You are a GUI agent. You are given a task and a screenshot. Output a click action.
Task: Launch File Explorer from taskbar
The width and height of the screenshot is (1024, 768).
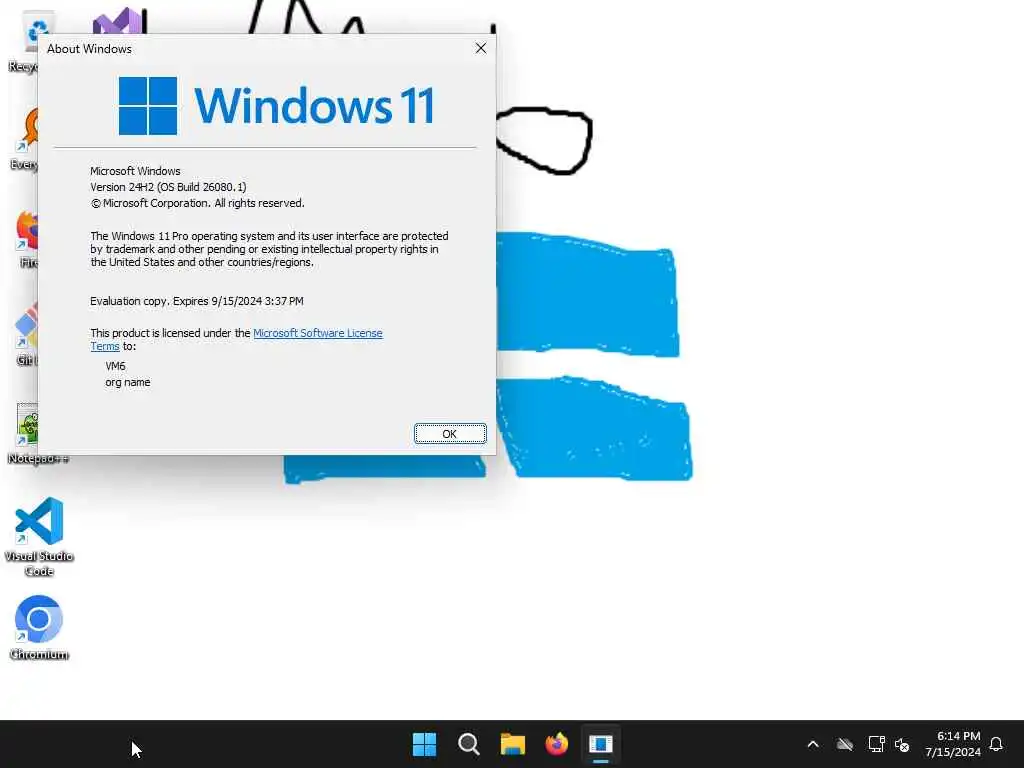(x=513, y=744)
